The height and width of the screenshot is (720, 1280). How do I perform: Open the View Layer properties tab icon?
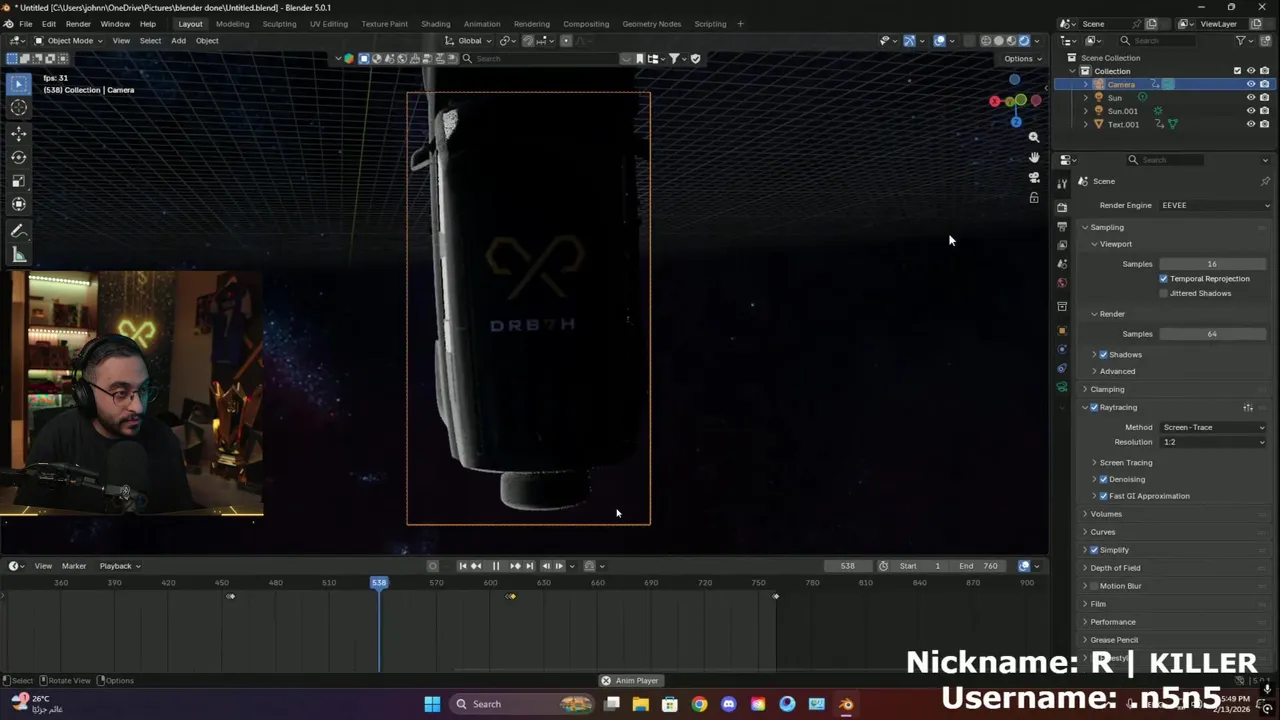[x=1062, y=245]
